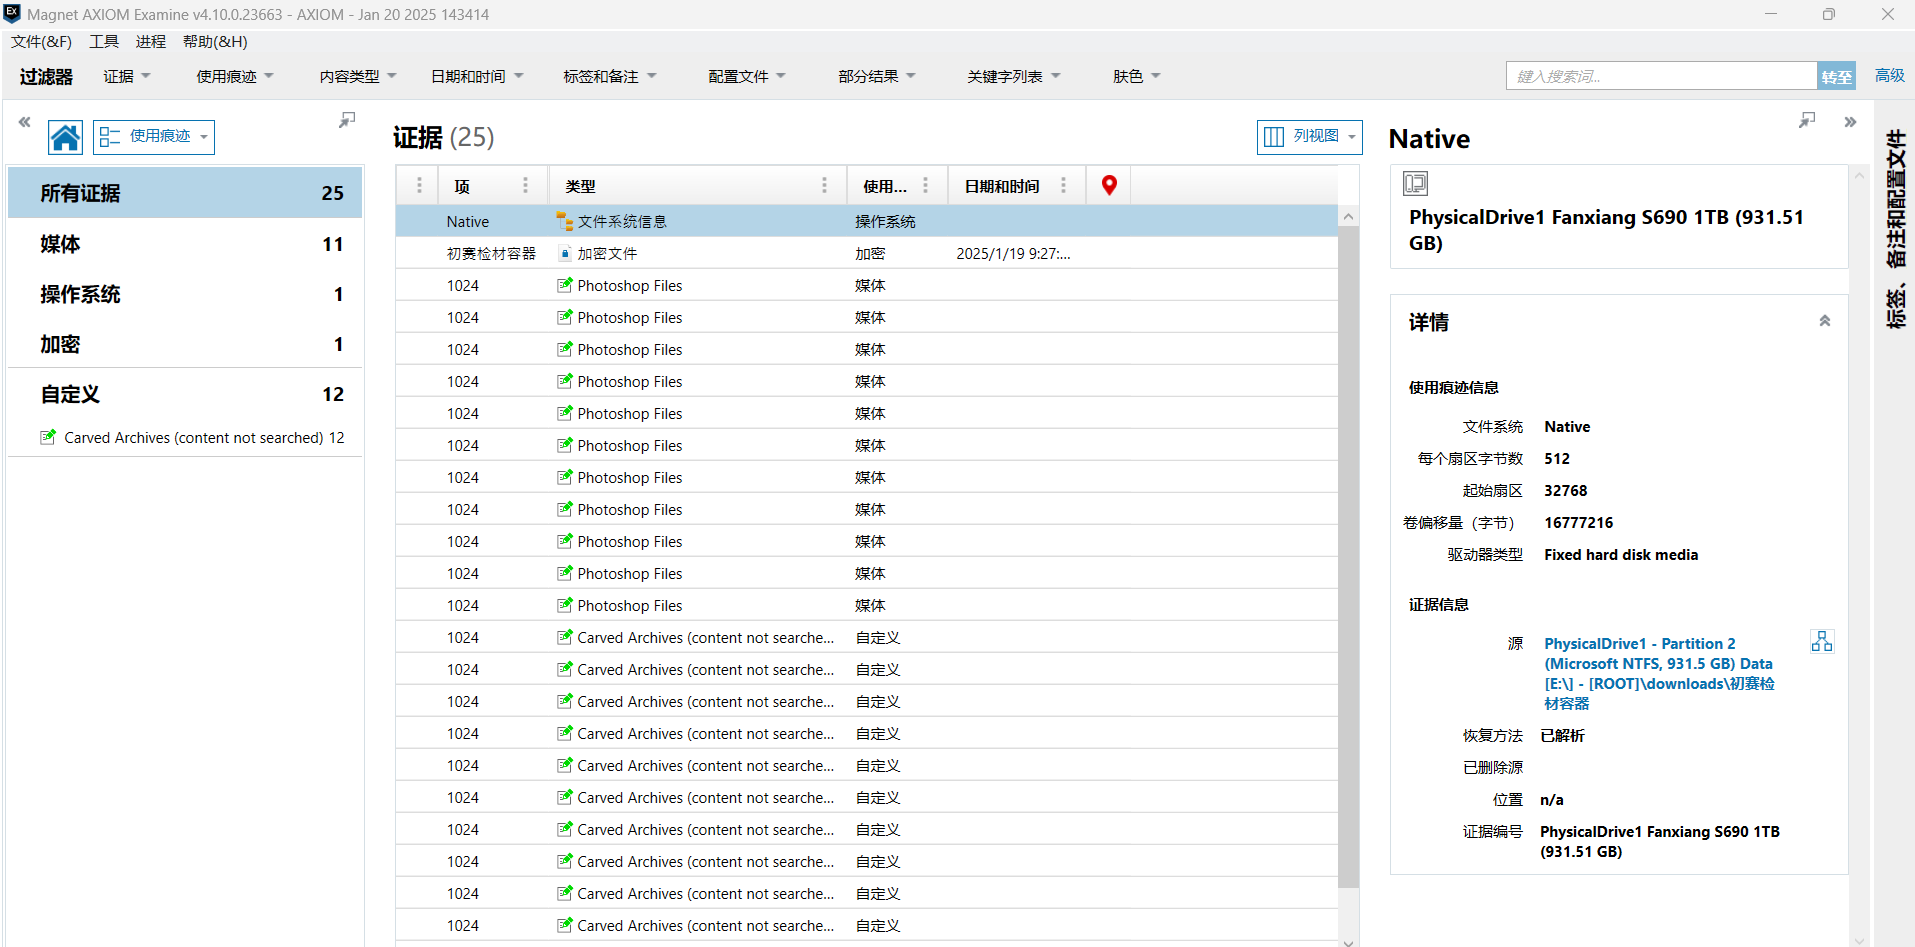Click the 过滤器 label

(46, 76)
